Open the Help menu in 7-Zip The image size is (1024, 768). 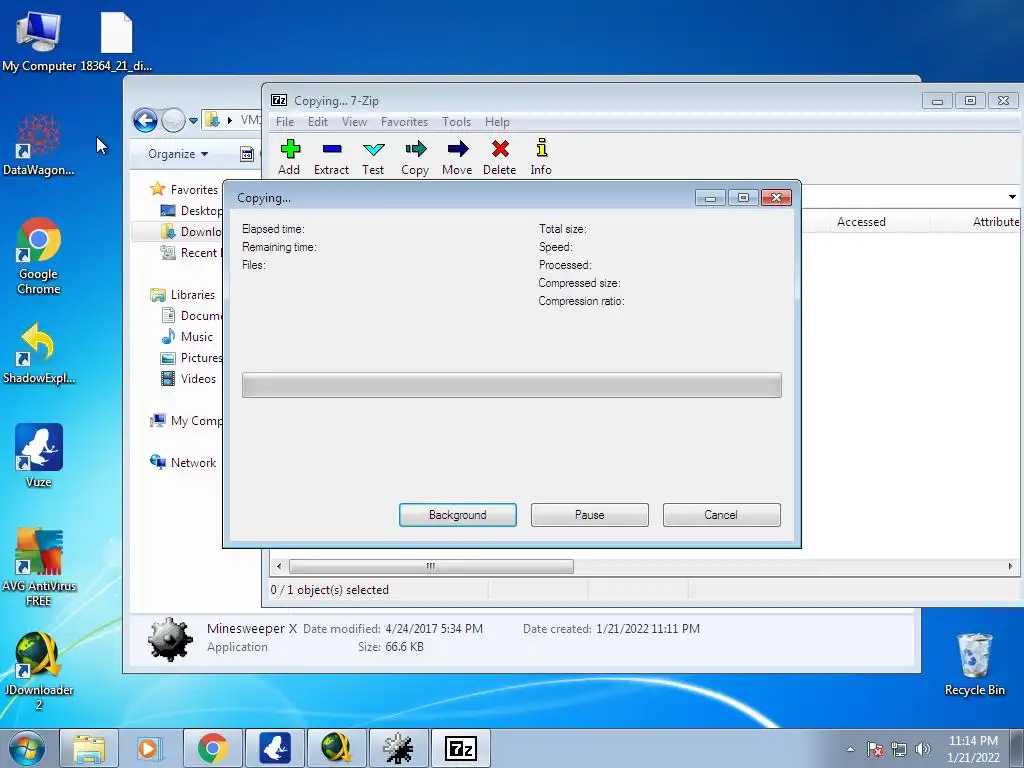pyautogui.click(x=497, y=122)
